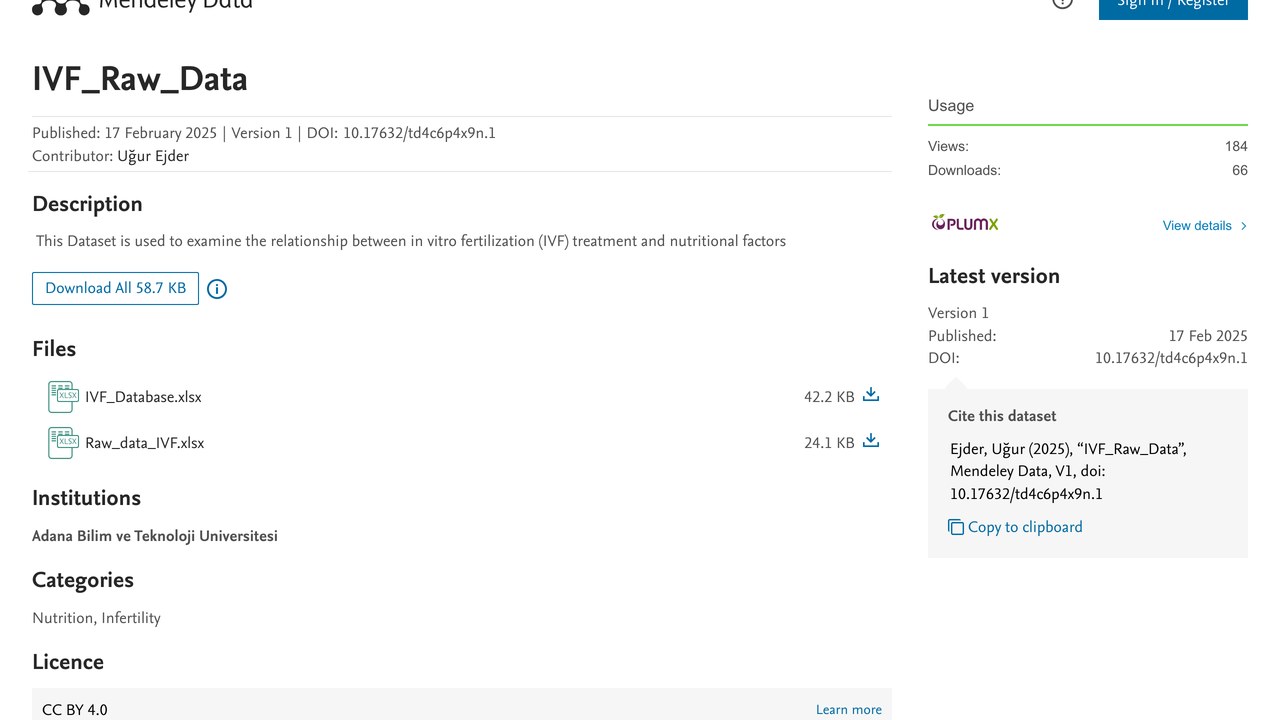1280x720 pixels.
Task: Click the copy icon next to Copy to clipboard
Action: point(956,527)
